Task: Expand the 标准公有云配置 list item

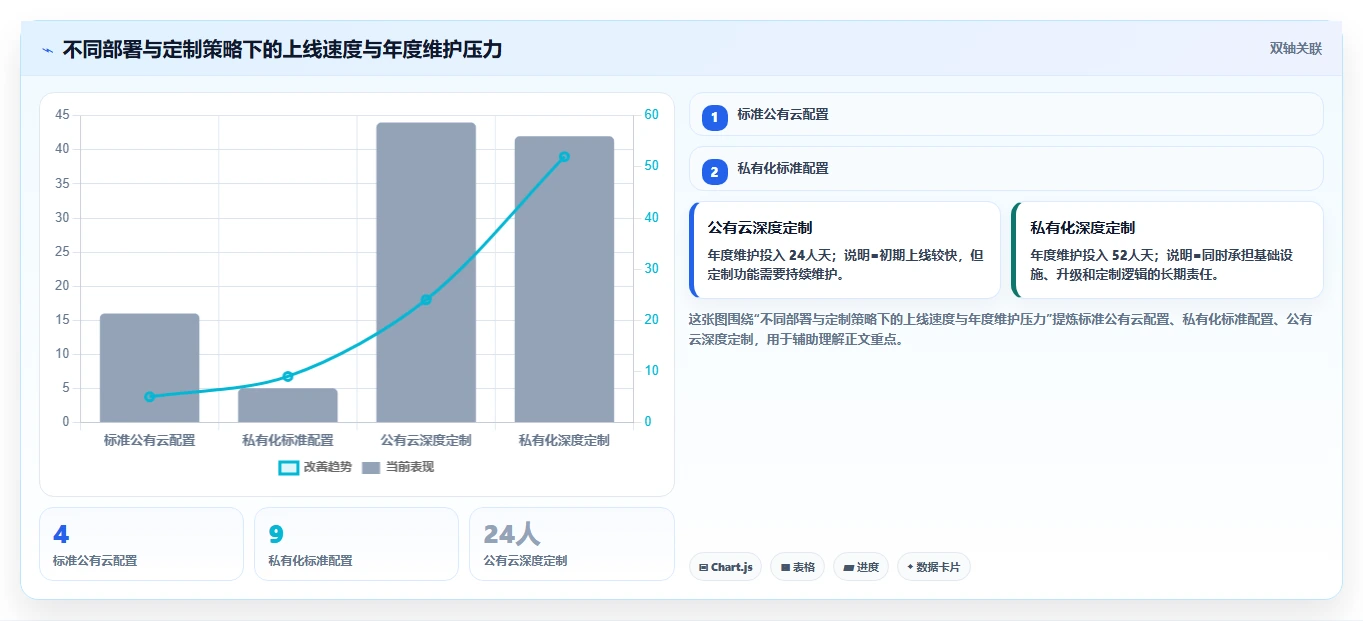Action: click(1006, 114)
